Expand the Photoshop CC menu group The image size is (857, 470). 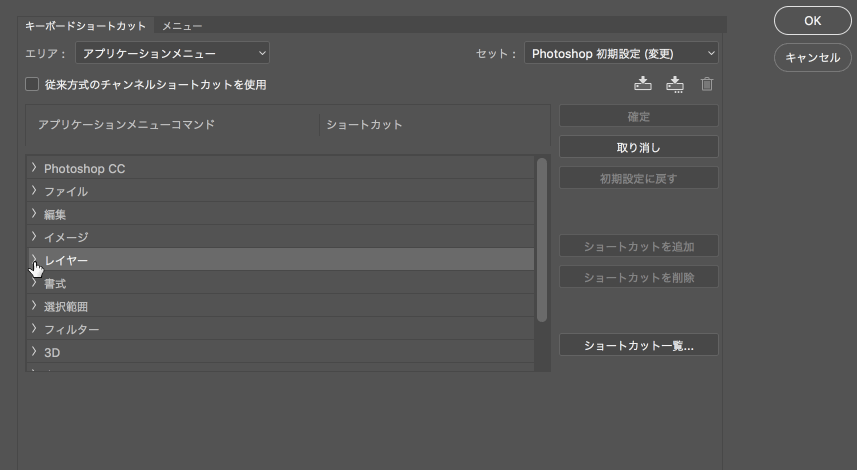[34, 168]
